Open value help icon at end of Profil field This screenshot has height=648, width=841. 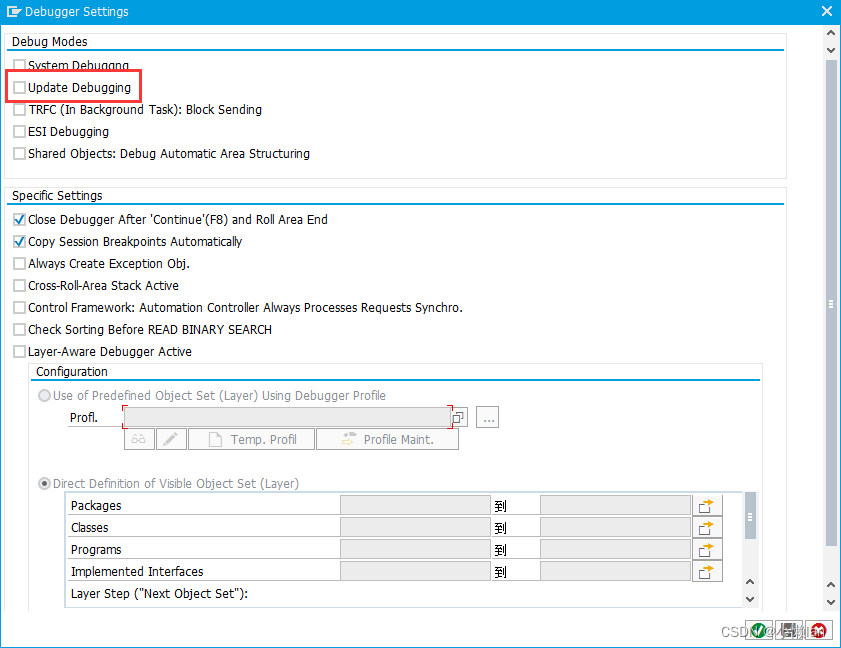[458, 417]
